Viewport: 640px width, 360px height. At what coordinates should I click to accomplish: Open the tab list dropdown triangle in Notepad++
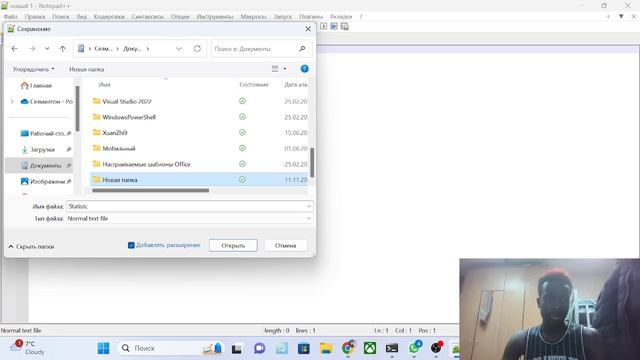[621, 17]
